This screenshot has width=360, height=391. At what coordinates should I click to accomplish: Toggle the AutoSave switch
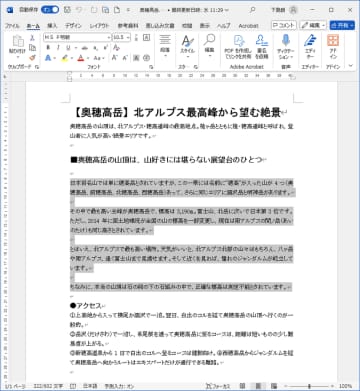(x=50, y=10)
